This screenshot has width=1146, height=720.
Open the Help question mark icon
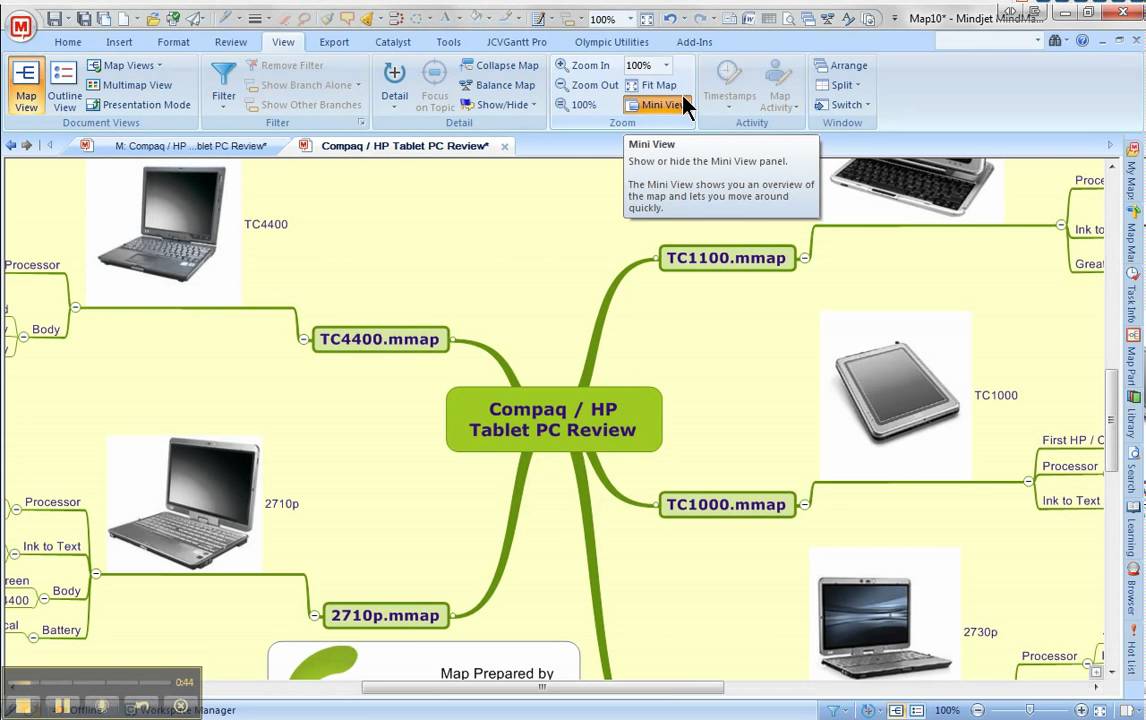click(1082, 41)
